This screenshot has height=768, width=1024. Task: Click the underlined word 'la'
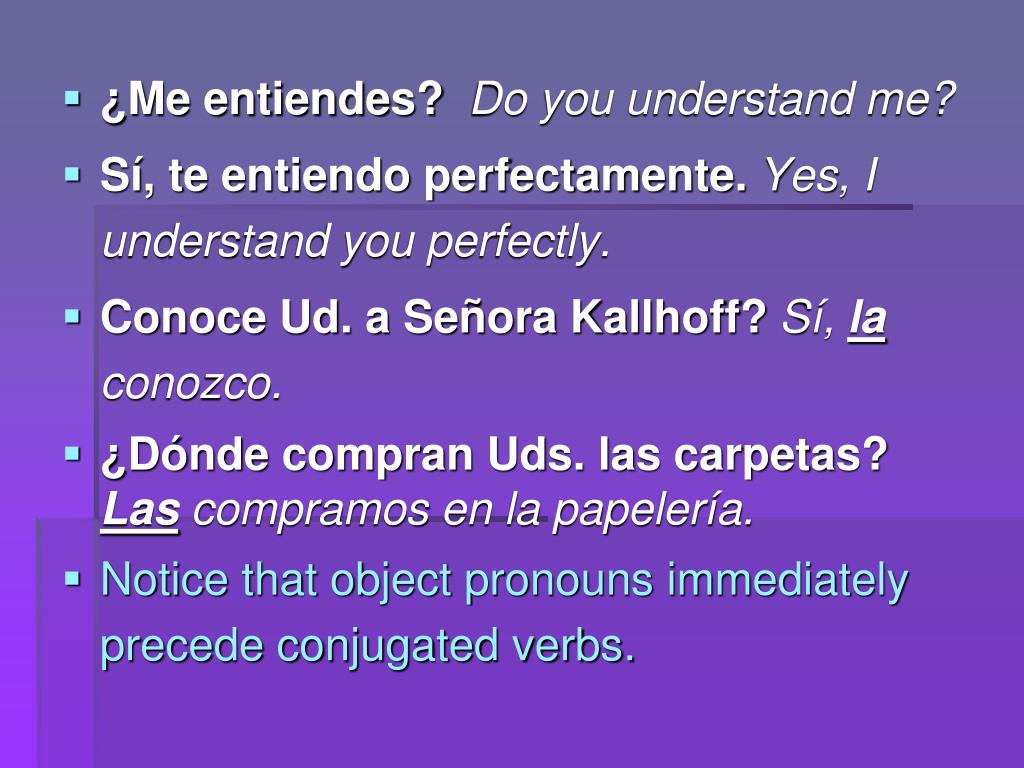pyautogui.click(x=867, y=319)
